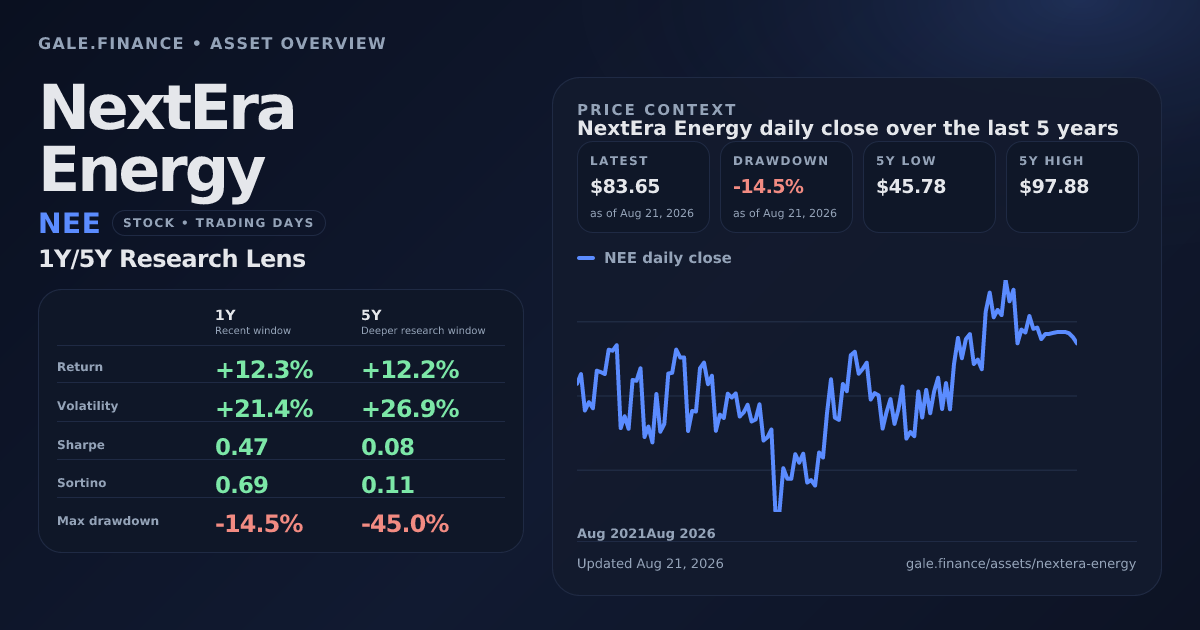The height and width of the screenshot is (630, 1200).
Task: Click the 5Y LOW $45.78 card
Action: coord(929,187)
